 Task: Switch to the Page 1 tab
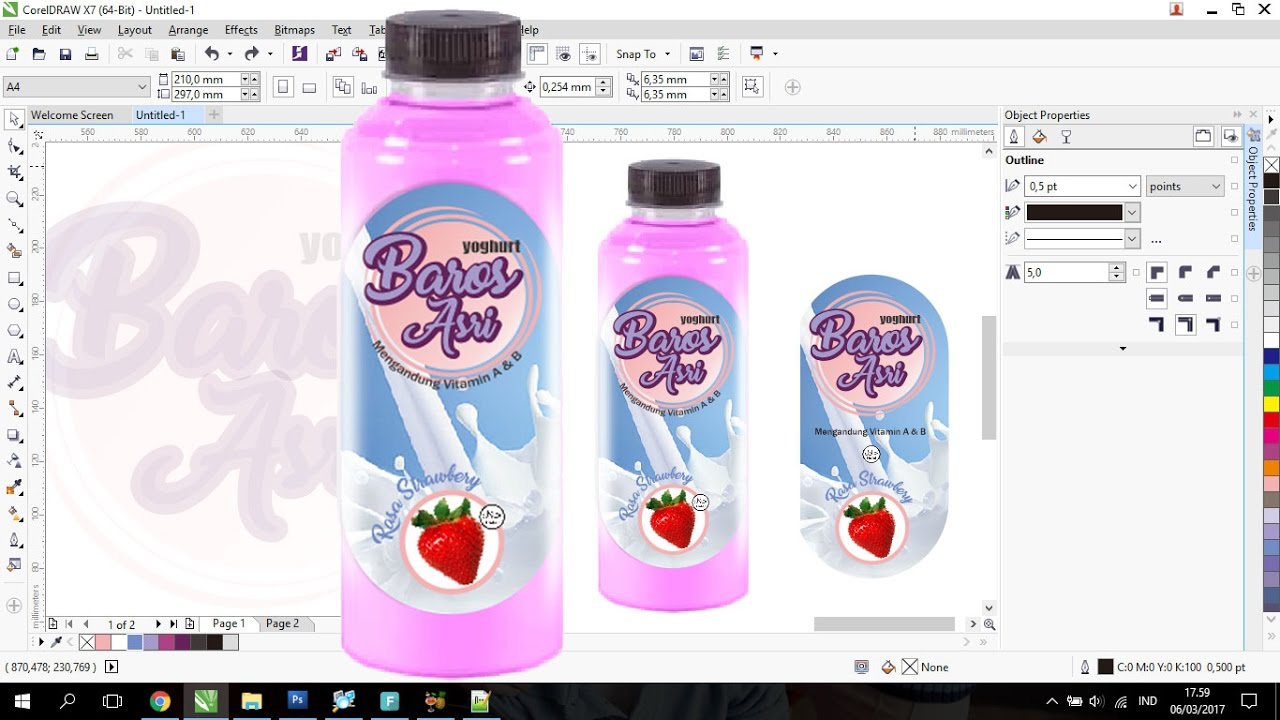[229, 623]
